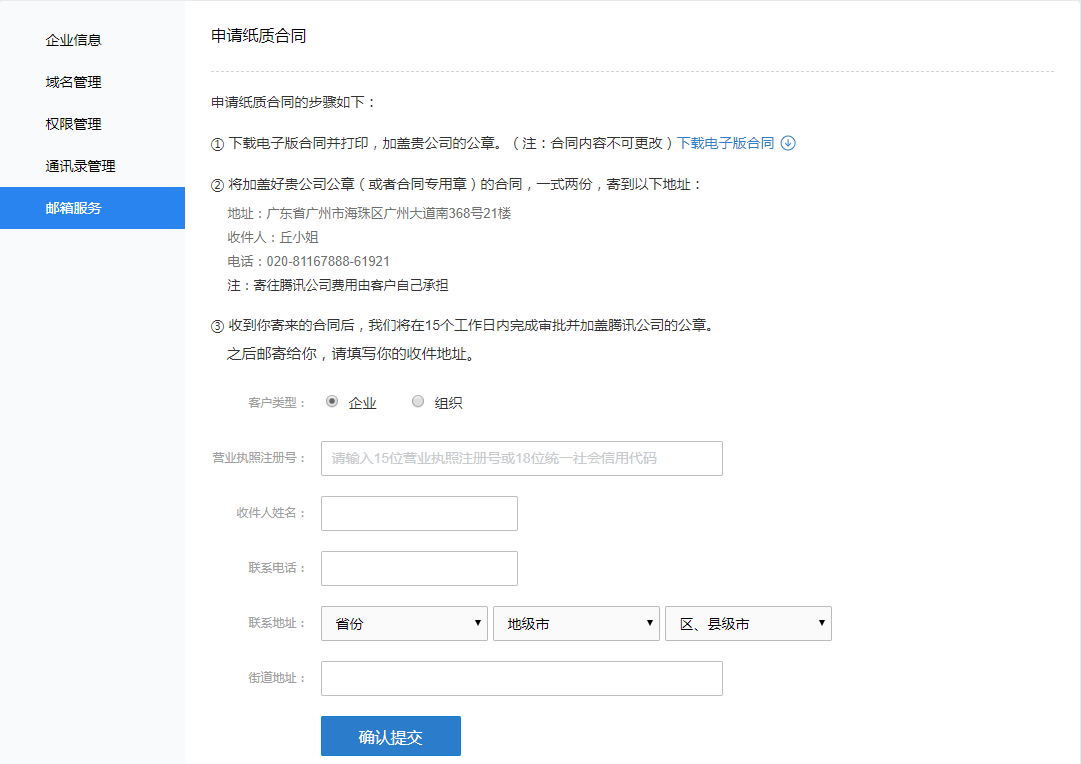Open the 下载电子版合同 link
This screenshot has height=764, width=1081.
(x=726, y=143)
